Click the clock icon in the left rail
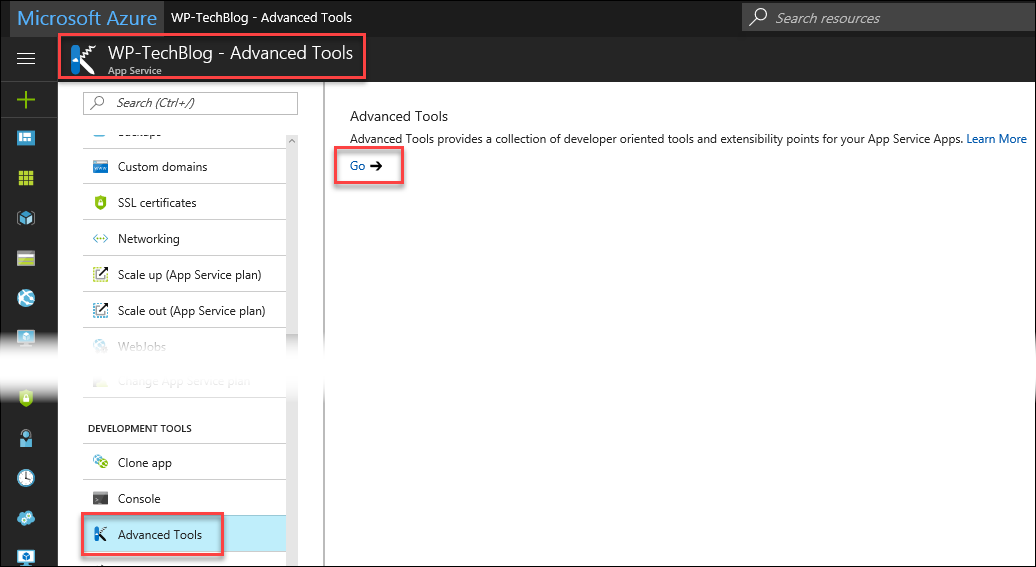The image size is (1036, 567). coord(26,478)
